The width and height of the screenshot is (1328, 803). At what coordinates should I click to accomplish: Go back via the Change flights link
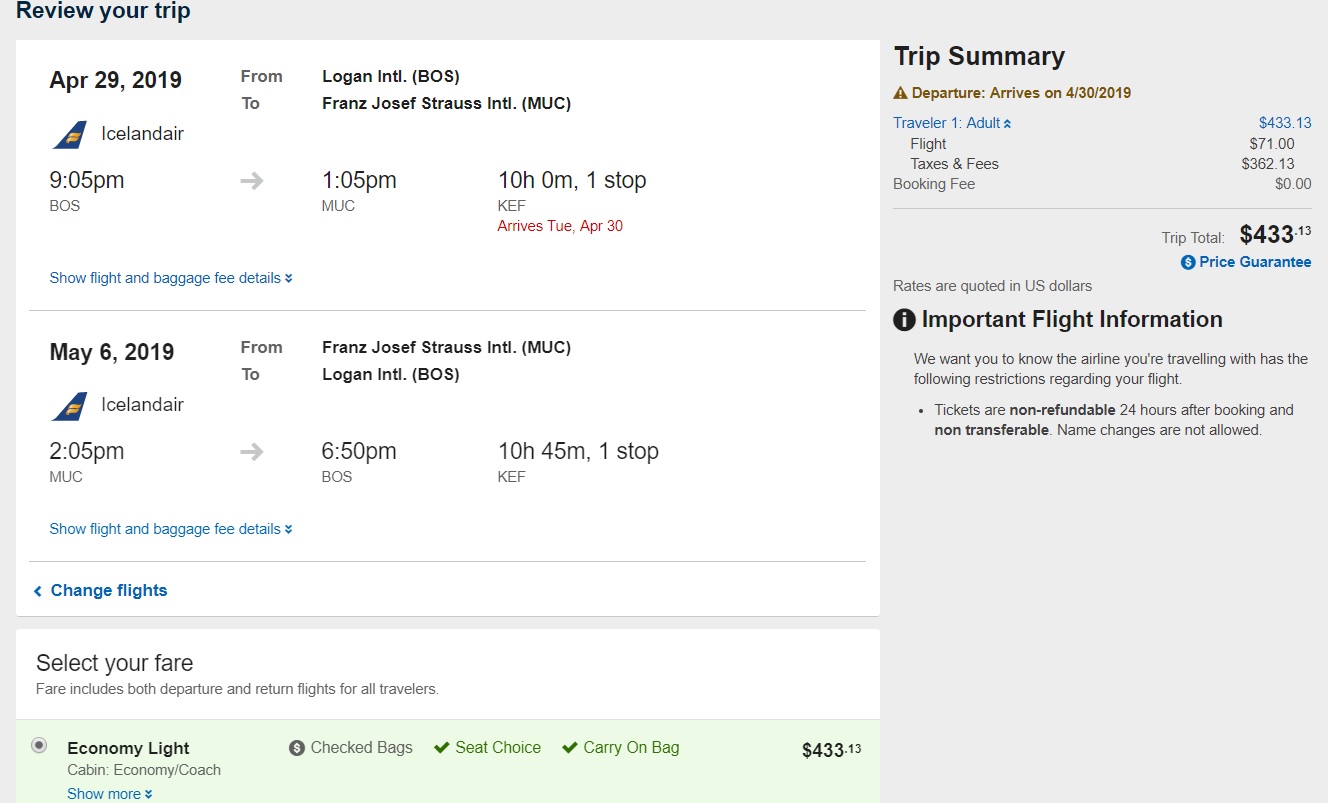pyautogui.click(x=108, y=591)
